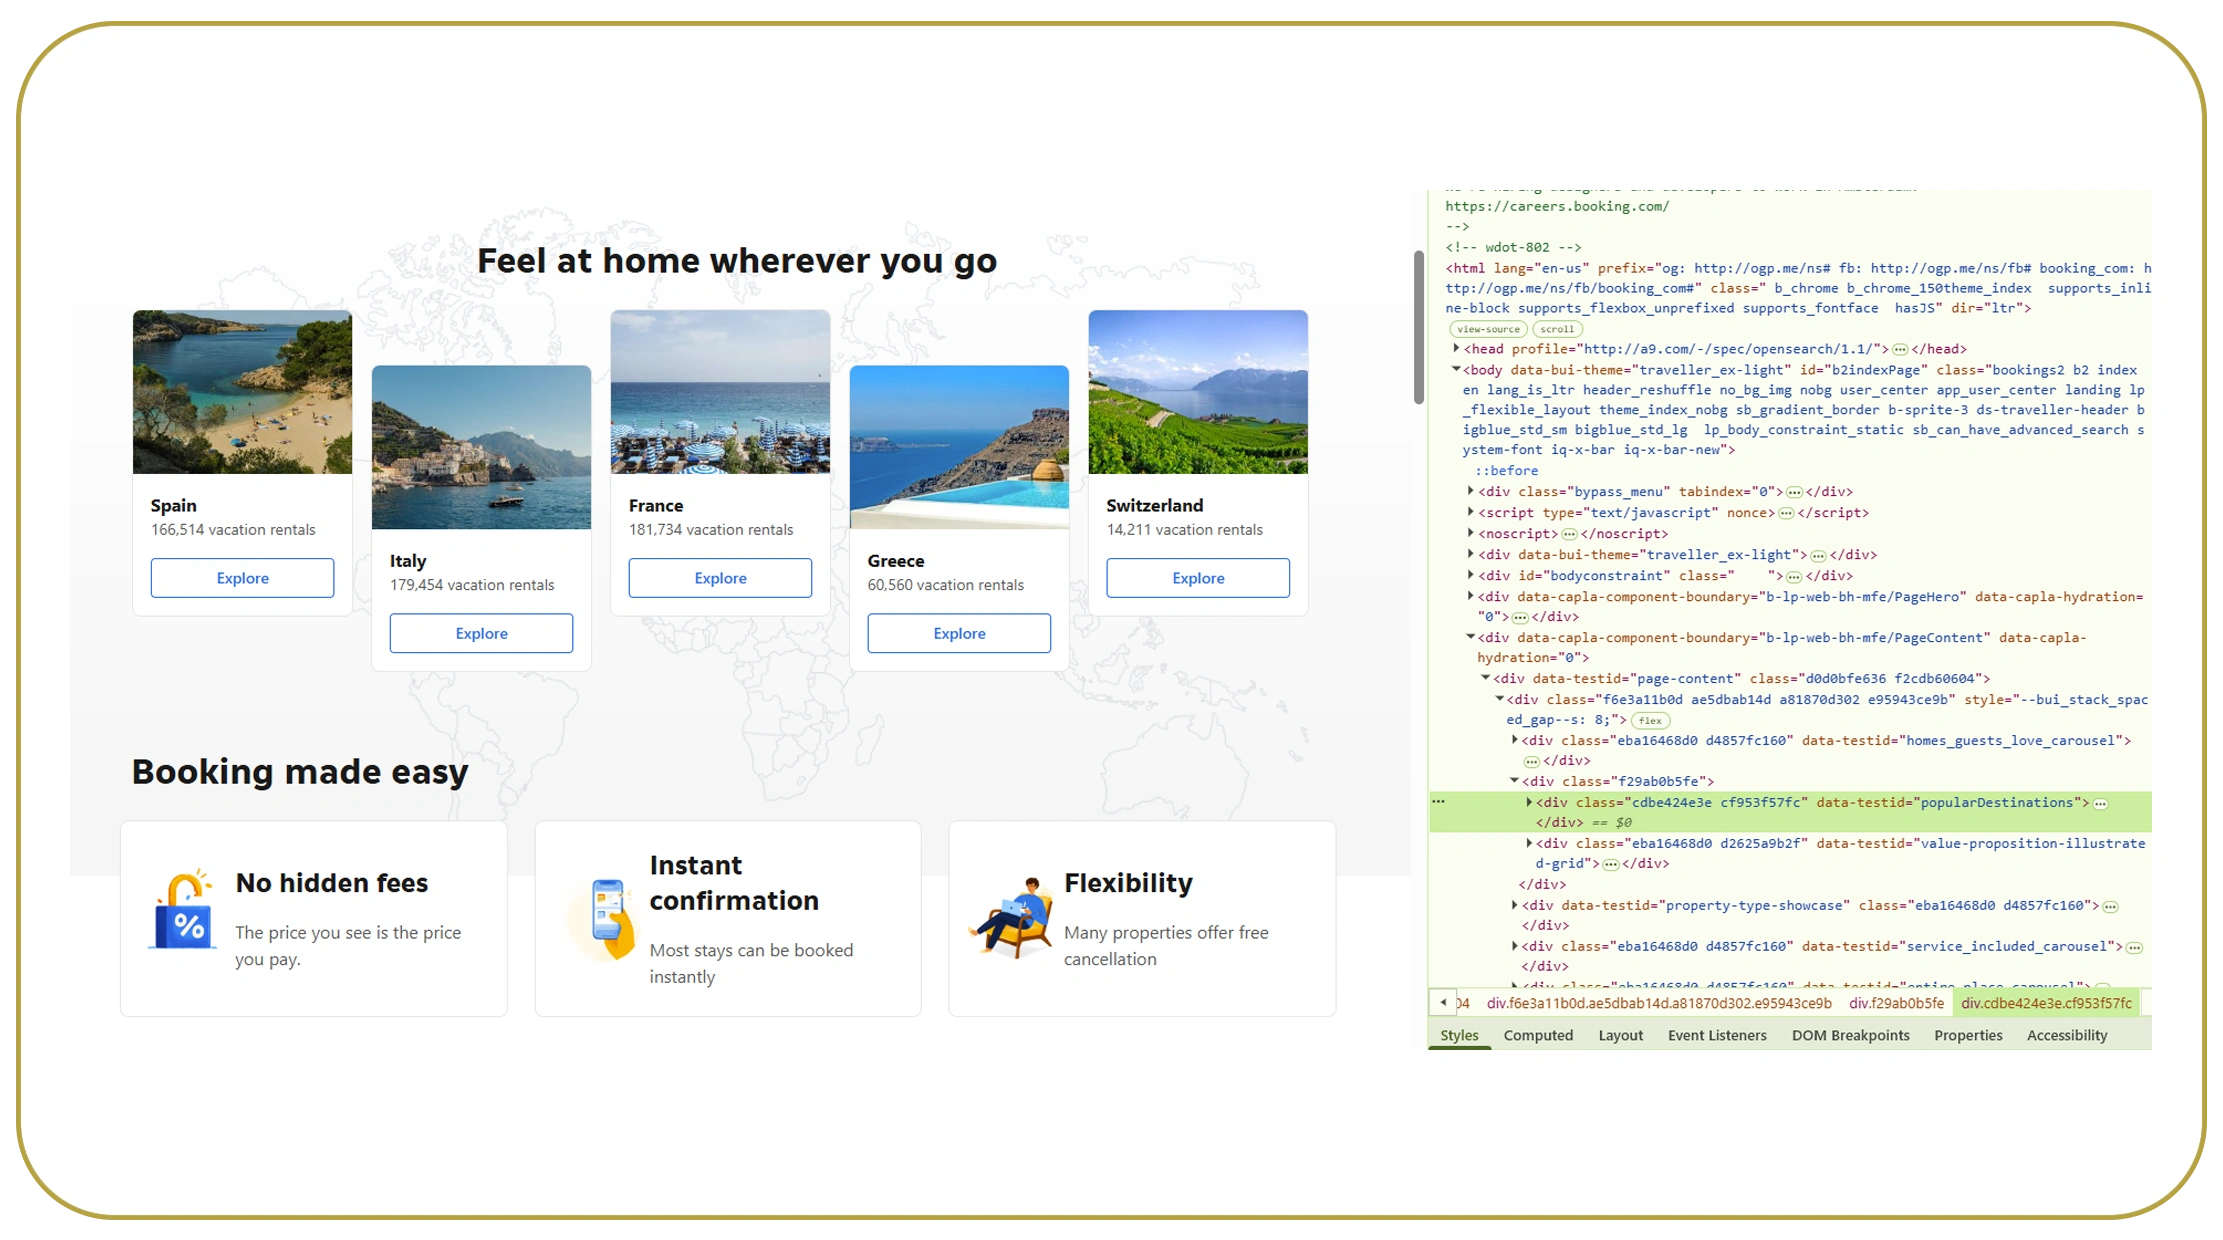Click Explore button under France
The width and height of the screenshot is (2223, 1240).
point(720,578)
